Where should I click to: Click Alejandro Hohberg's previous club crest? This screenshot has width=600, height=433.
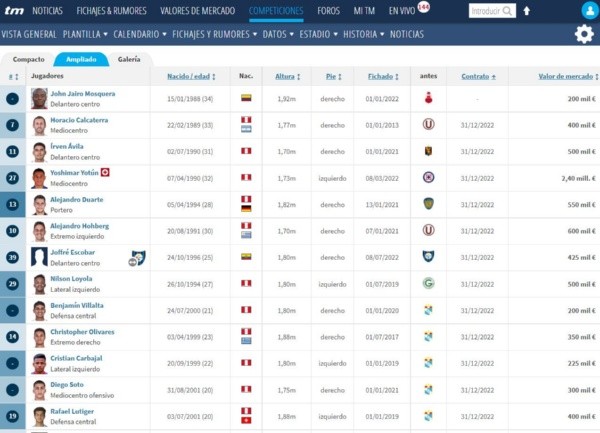[428, 230]
